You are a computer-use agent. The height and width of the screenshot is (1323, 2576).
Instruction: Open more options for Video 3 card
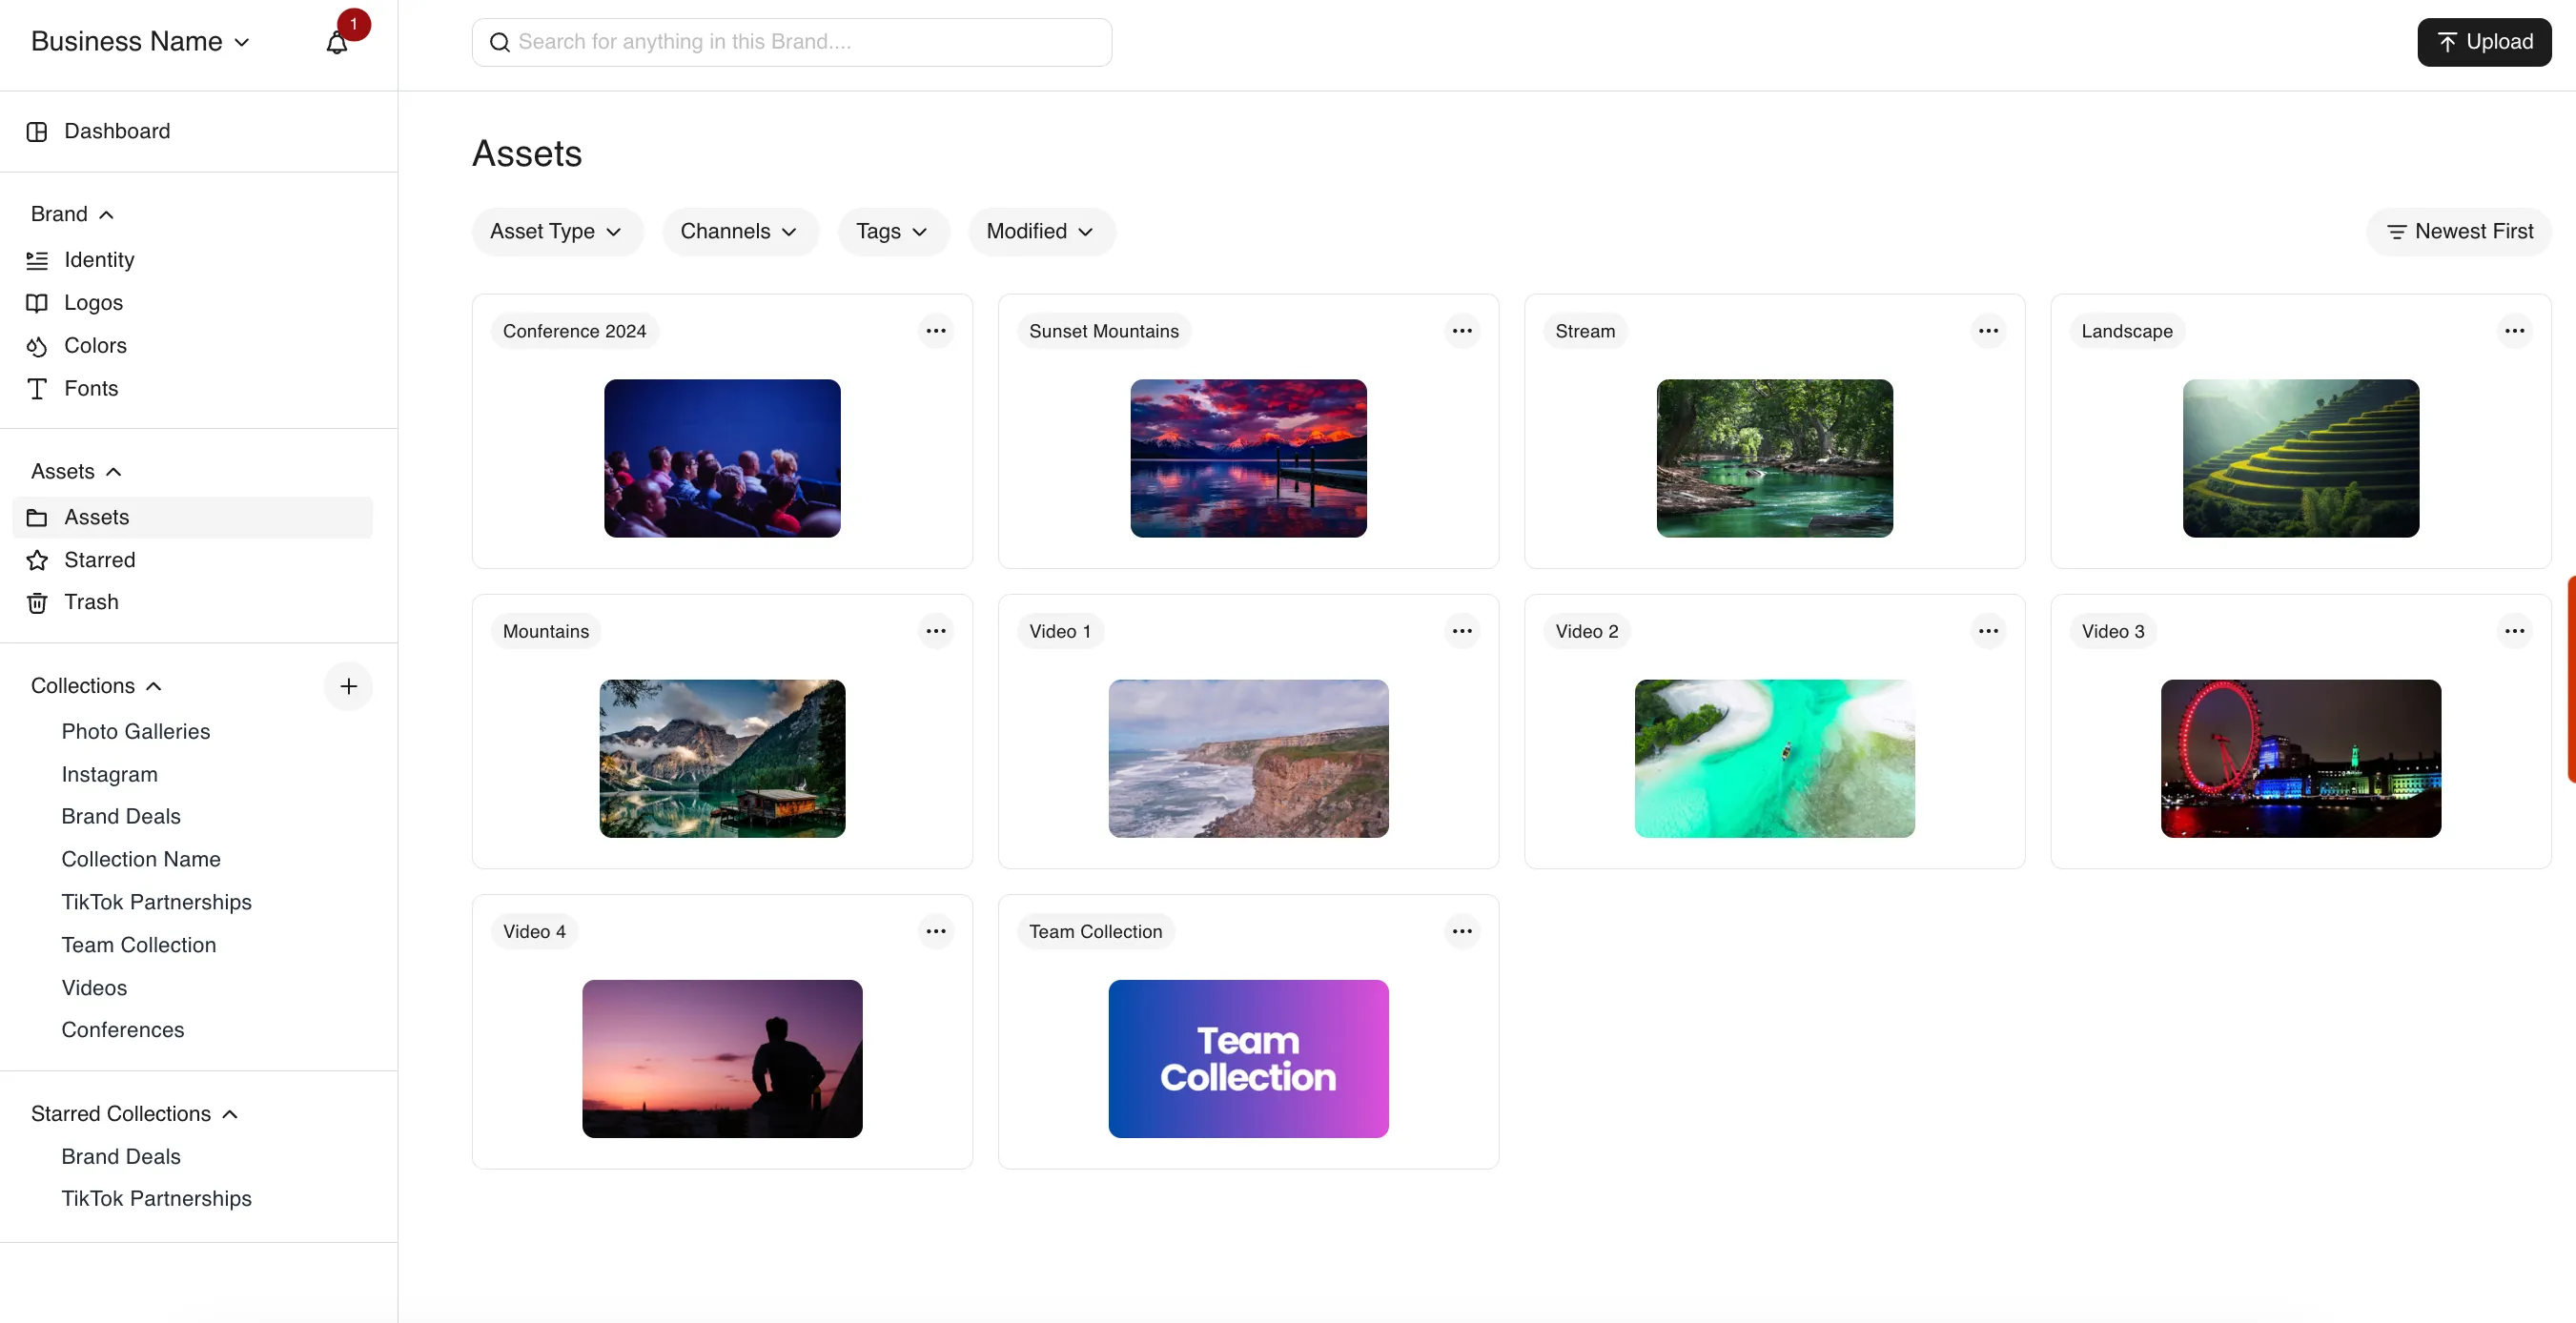click(x=2514, y=631)
